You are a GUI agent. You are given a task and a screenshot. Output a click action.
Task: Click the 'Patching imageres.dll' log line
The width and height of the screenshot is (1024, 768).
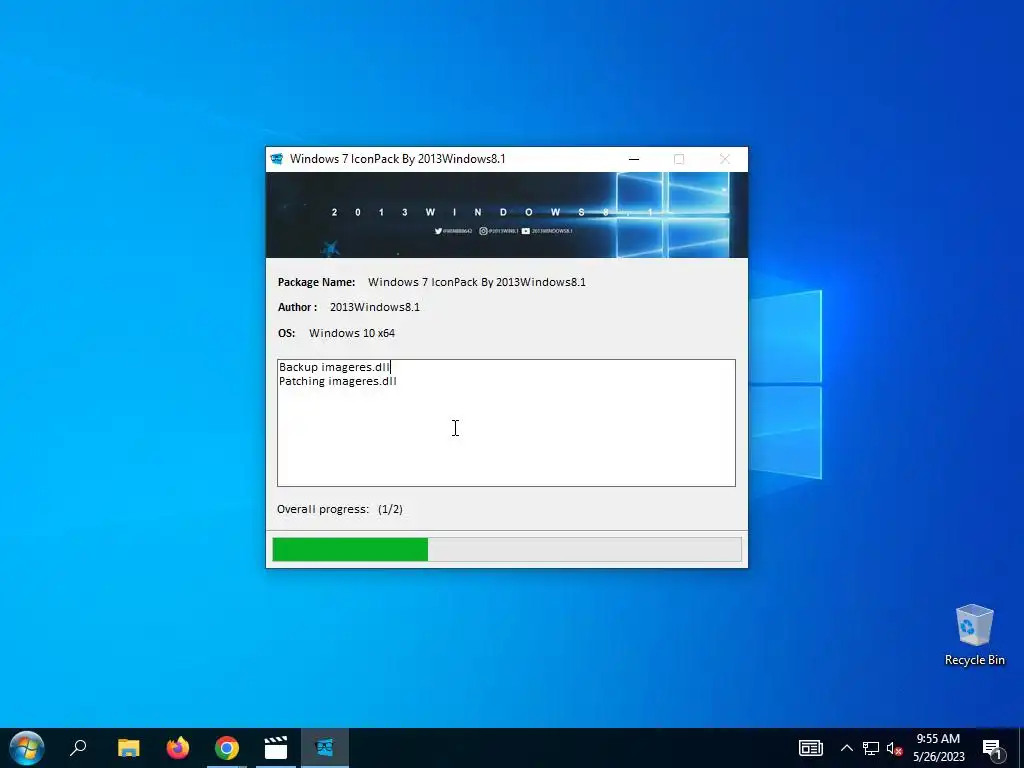[338, 381]
